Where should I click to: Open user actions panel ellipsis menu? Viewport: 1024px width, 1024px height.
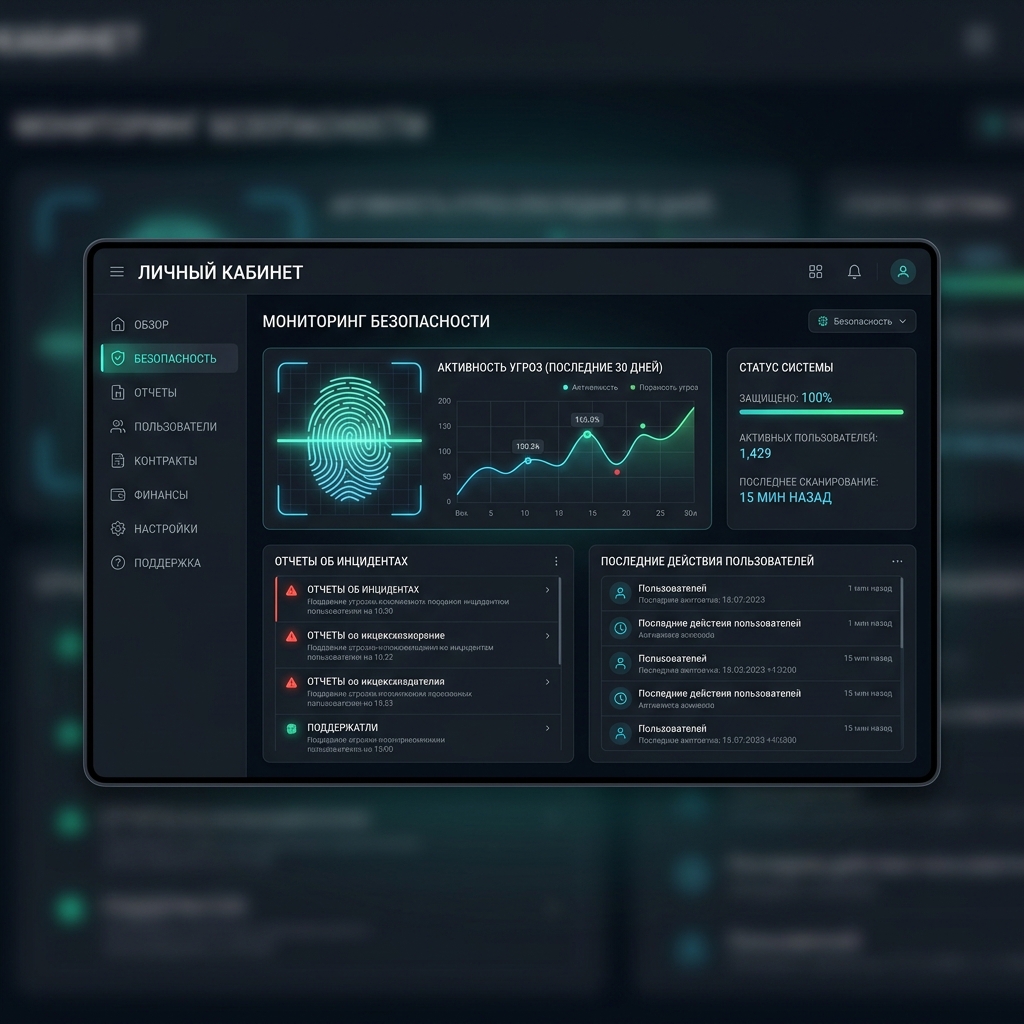coord(897,561)
